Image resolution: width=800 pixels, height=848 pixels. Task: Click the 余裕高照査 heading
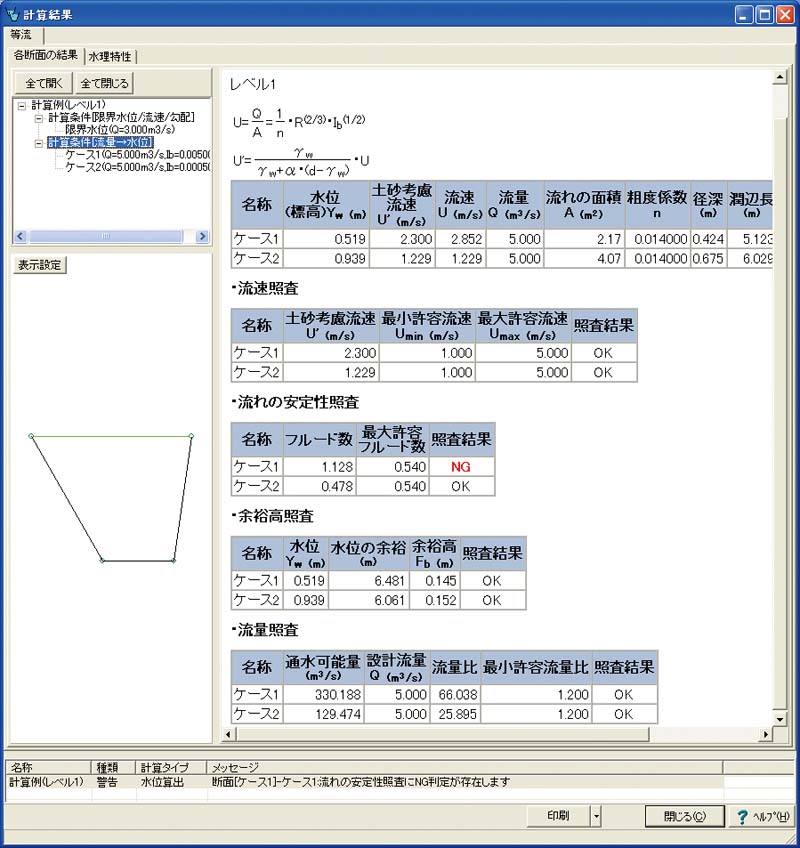coord(273,516)
